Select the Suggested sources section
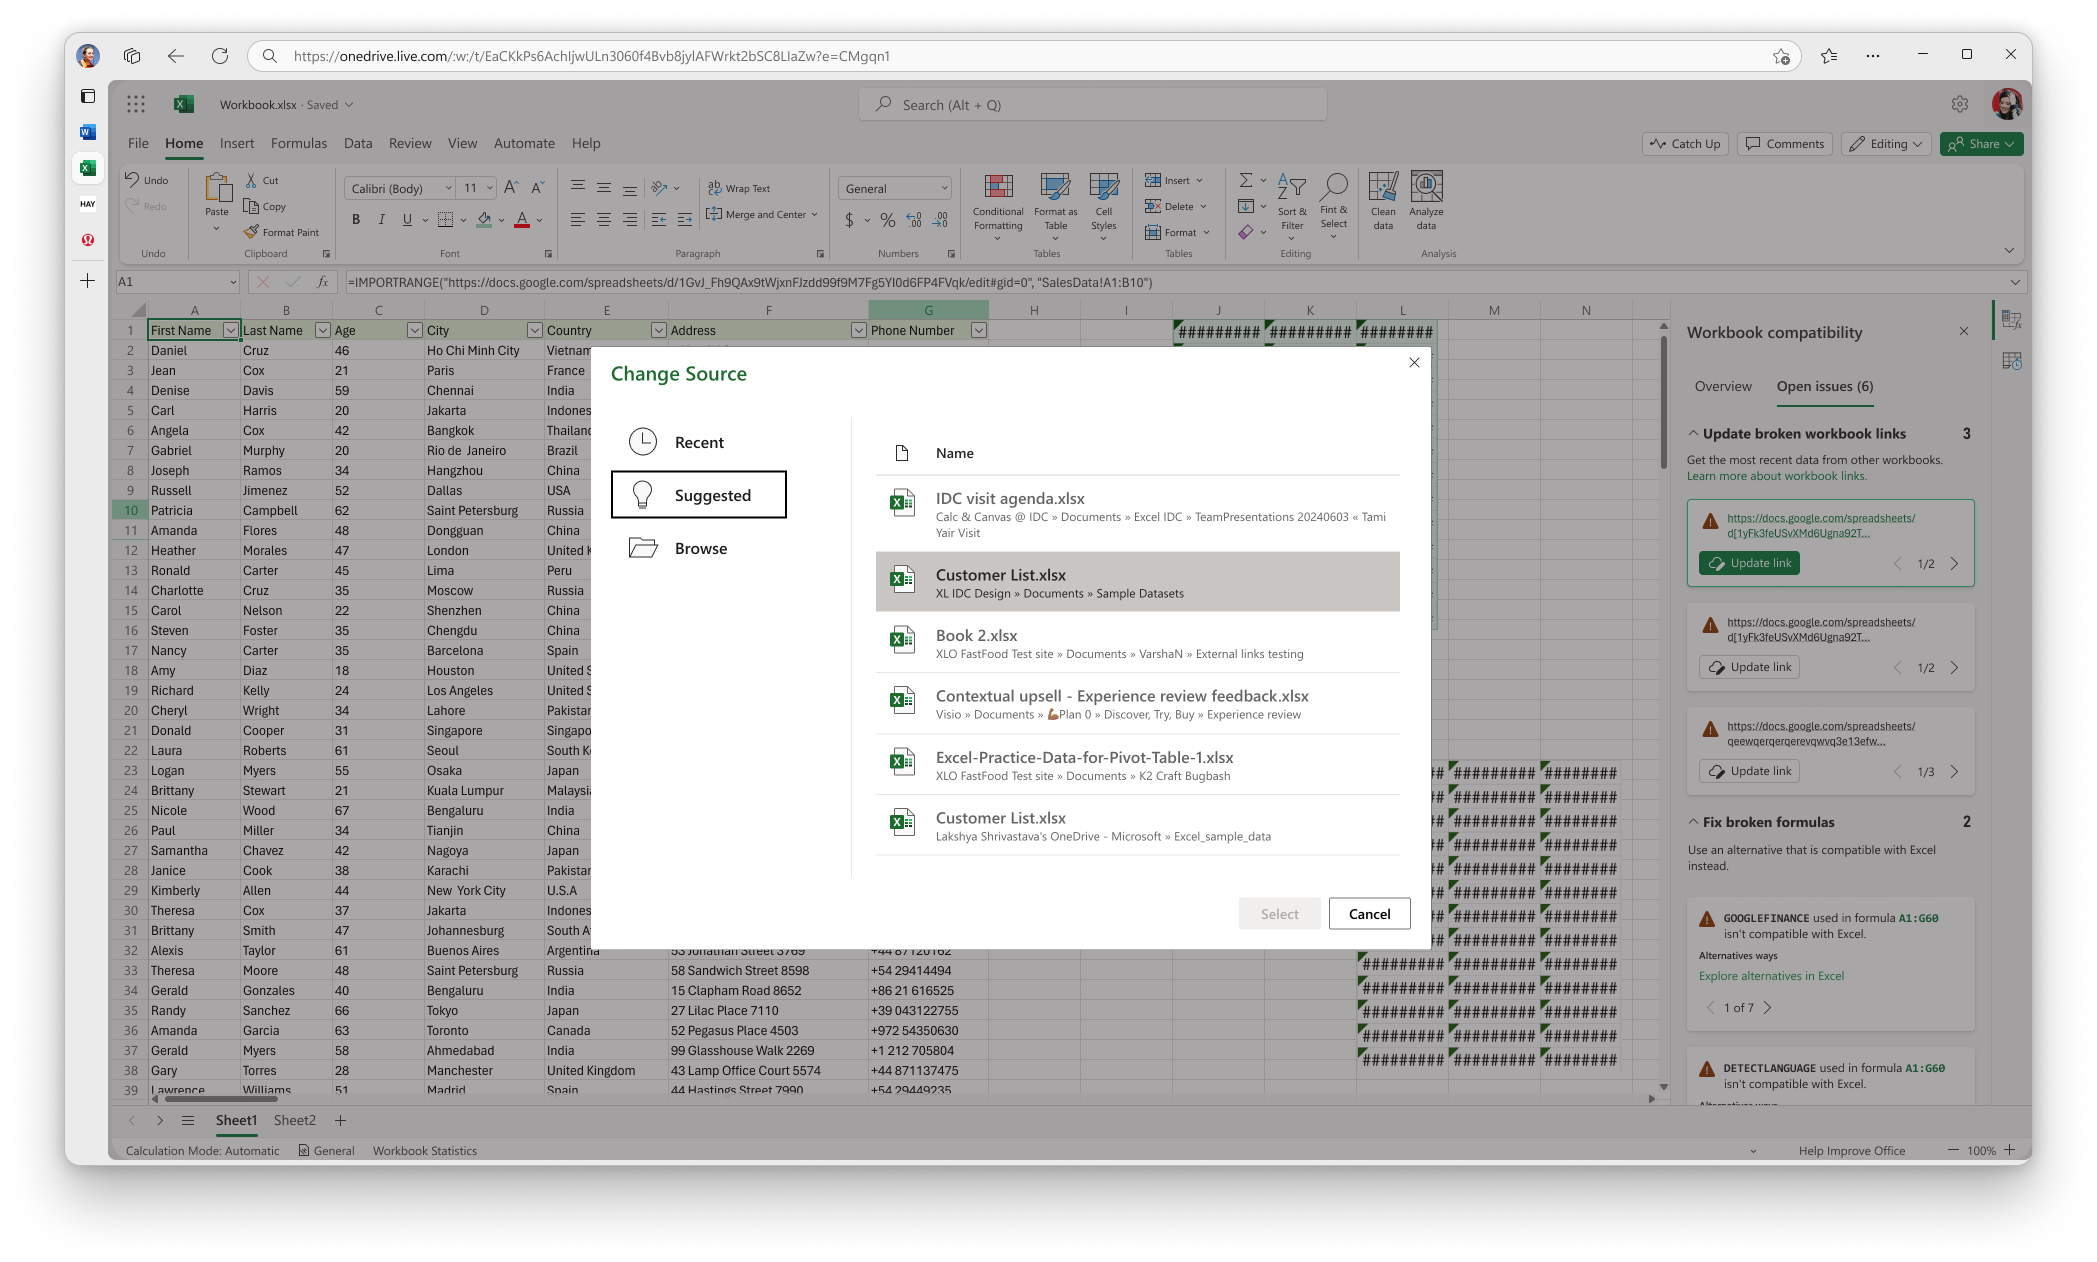 [x=698, y=495]
